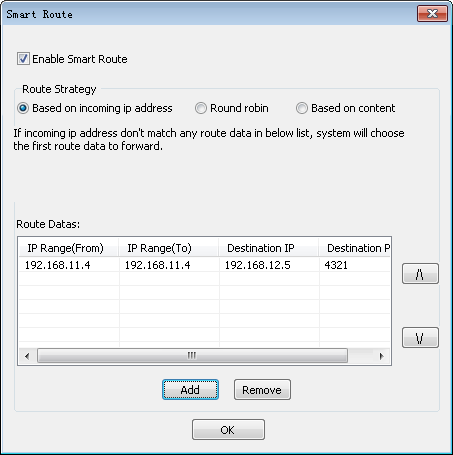The width and height of the screenshot is (453, 455).
Task: Click the IP Range(From) column header
Action: click(x=68, y=248)
